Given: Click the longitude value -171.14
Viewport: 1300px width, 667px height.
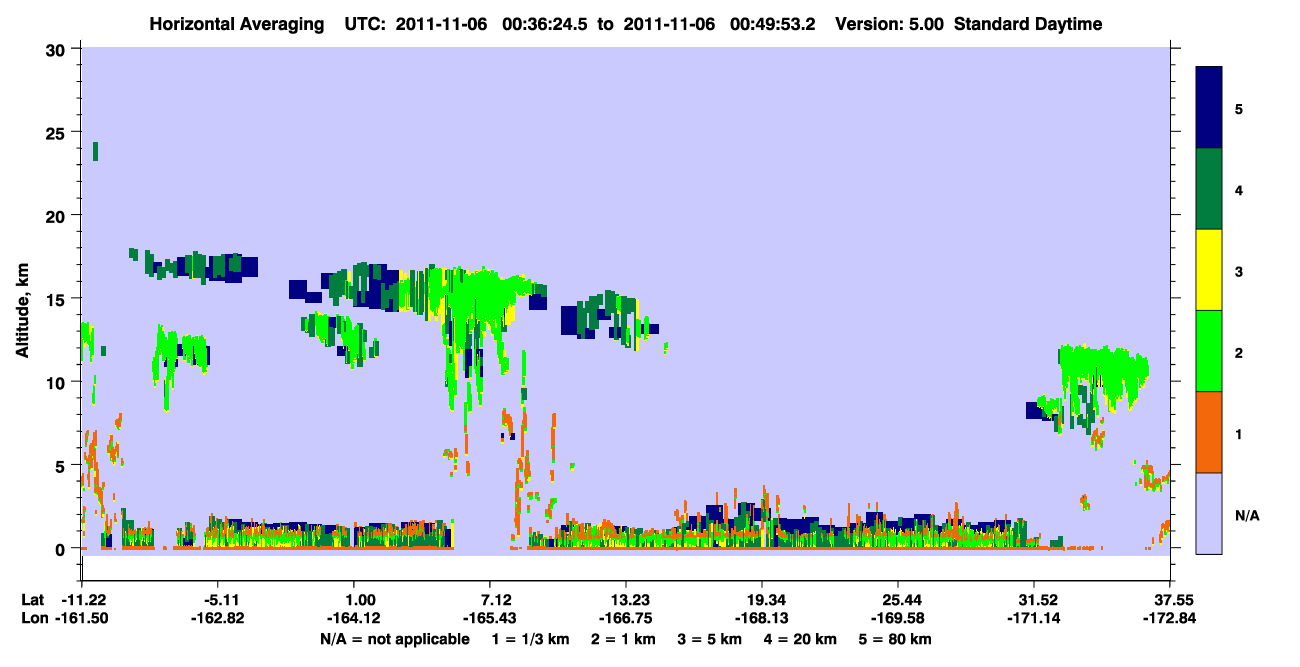Looking at the screenshot, I should click(x=1034, y=618).
